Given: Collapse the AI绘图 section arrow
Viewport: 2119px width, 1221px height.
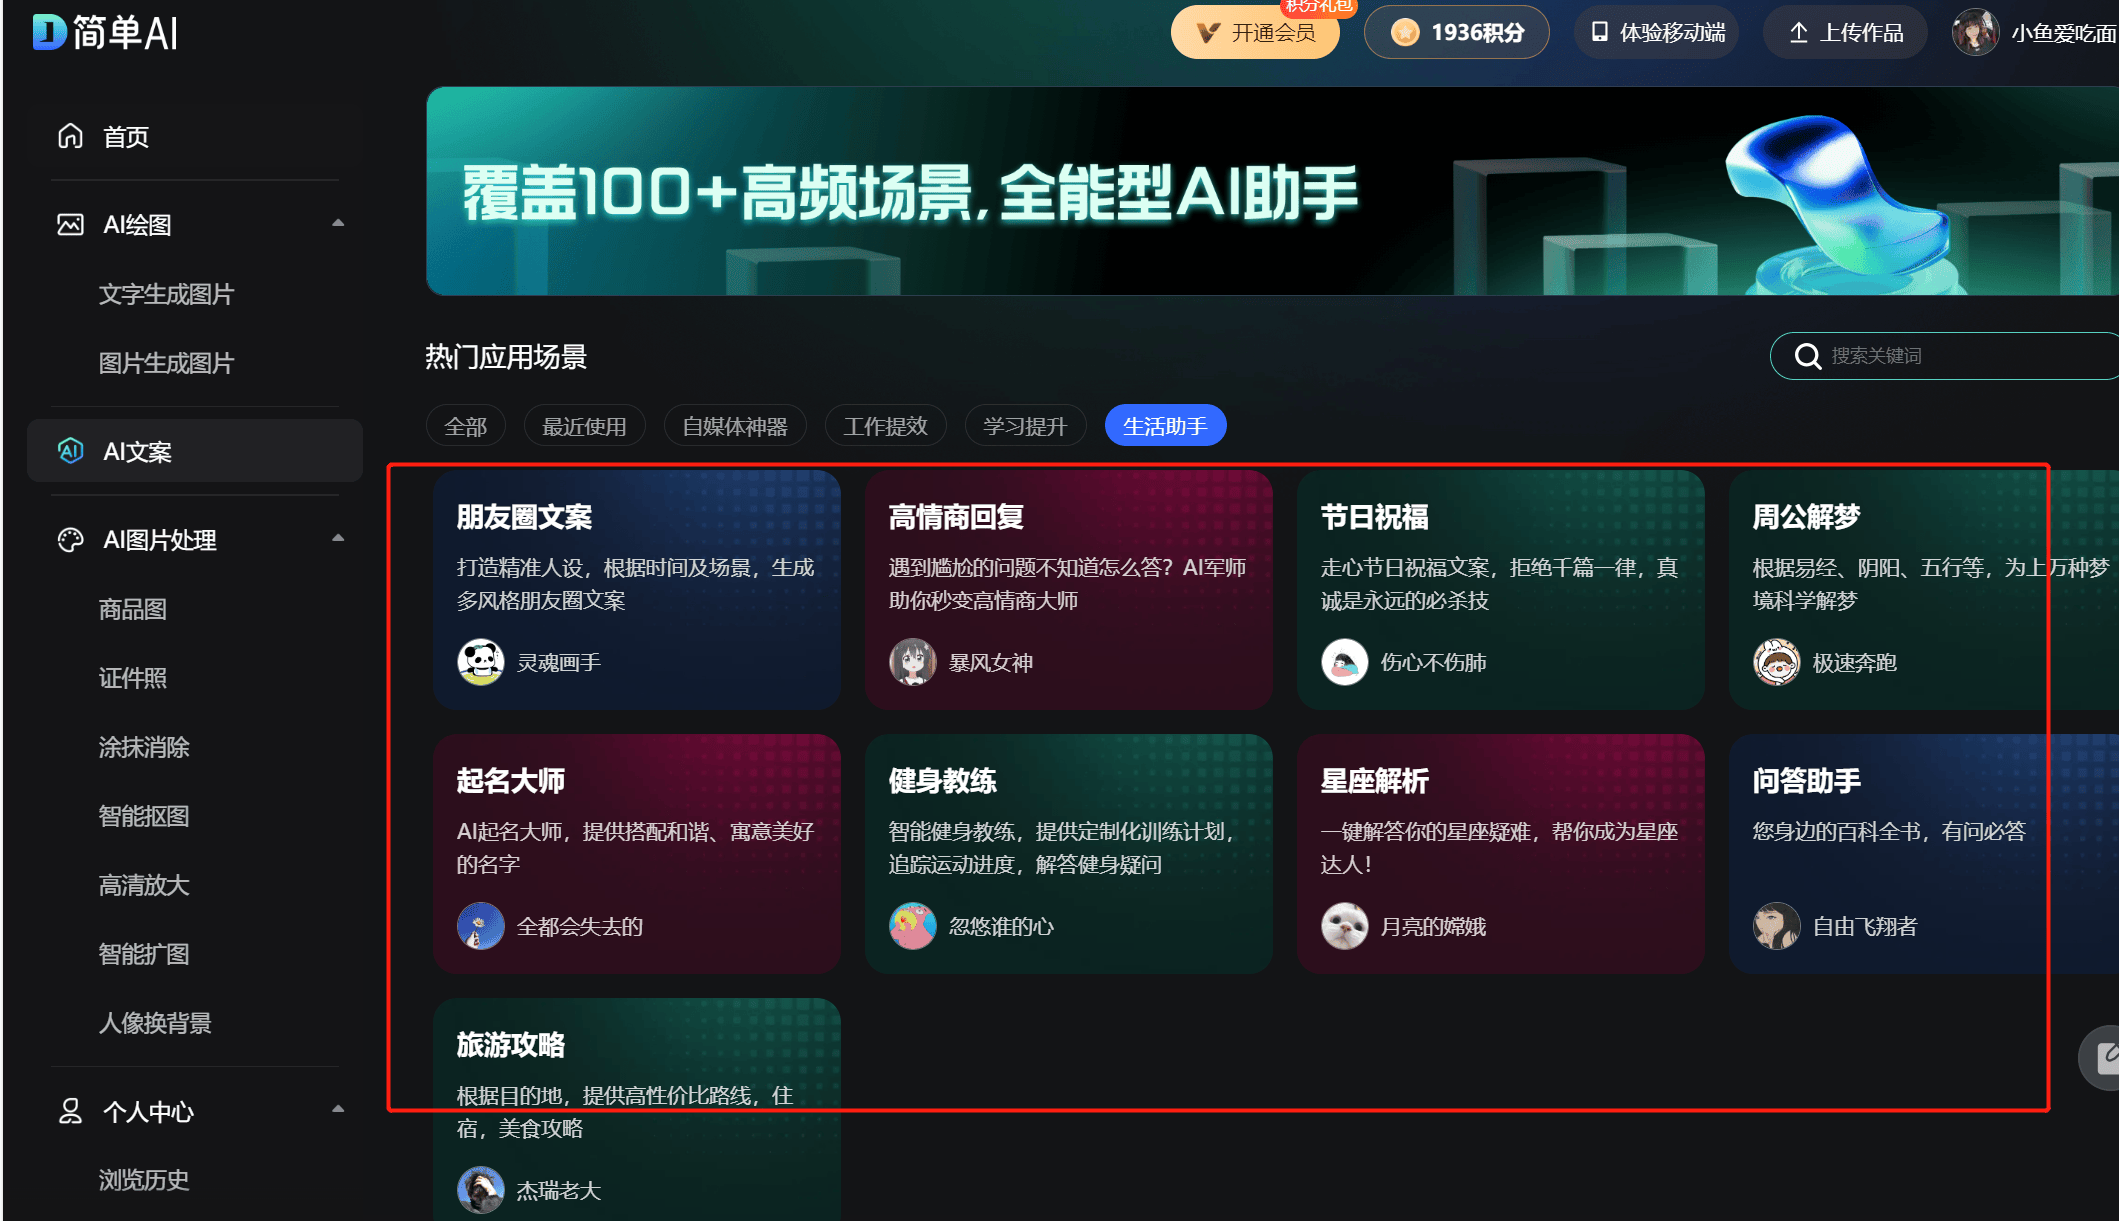Looking at the screenshot, I should pos(338,223).
